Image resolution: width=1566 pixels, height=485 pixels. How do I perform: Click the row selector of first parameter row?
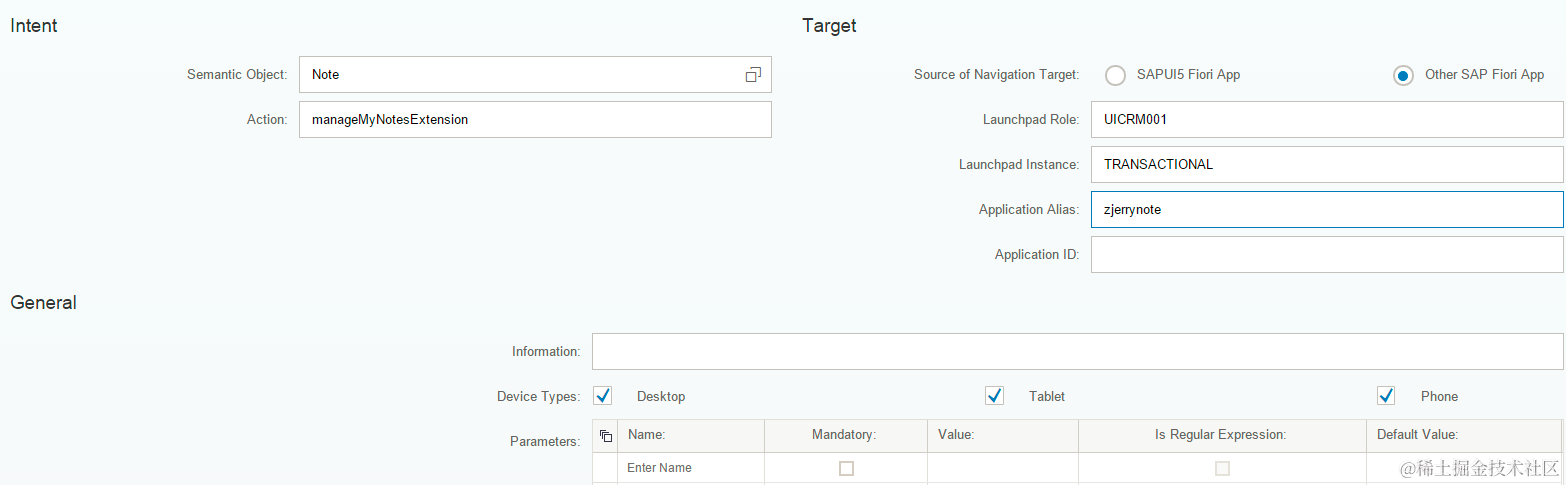pyautogui.click(x=605, y=468)
